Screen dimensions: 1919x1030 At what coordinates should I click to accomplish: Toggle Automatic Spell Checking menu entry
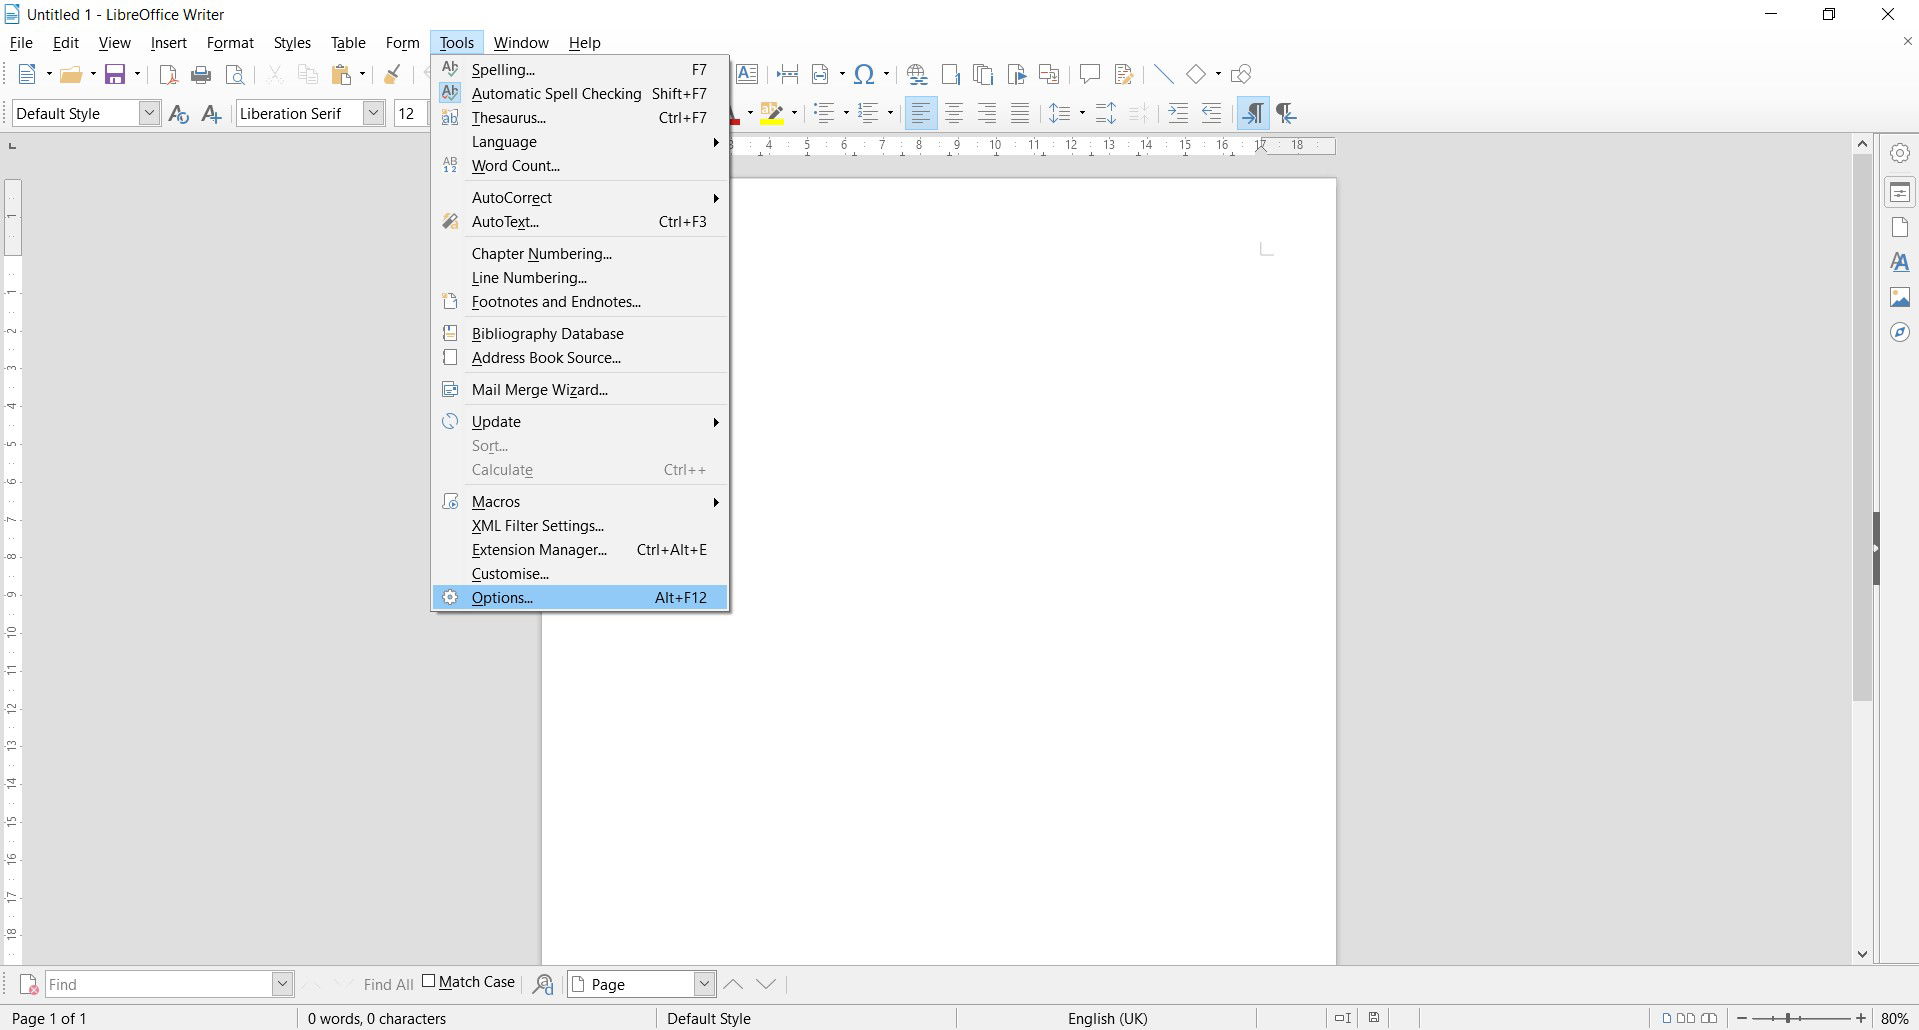click(580, 94)
